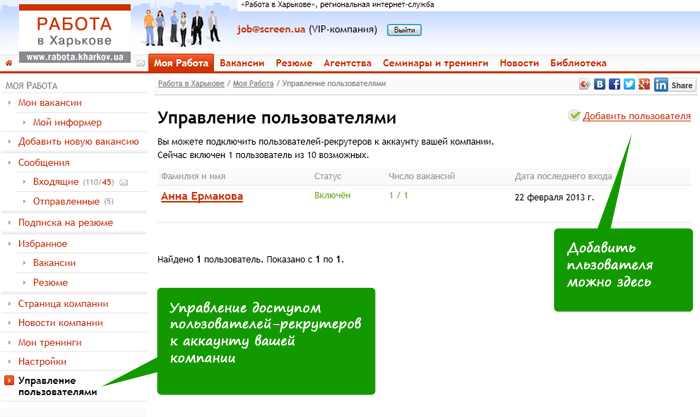Click the Фамилия и имя column header
This screenshot has height=417, width=700.
[193, 176]
